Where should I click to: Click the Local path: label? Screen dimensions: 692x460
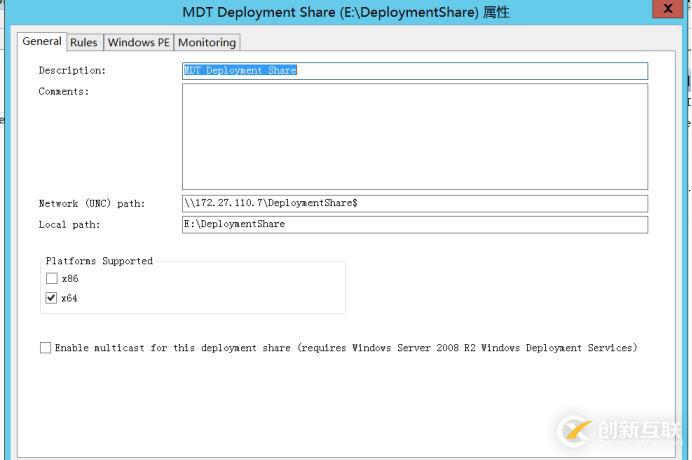coord(69,224)
